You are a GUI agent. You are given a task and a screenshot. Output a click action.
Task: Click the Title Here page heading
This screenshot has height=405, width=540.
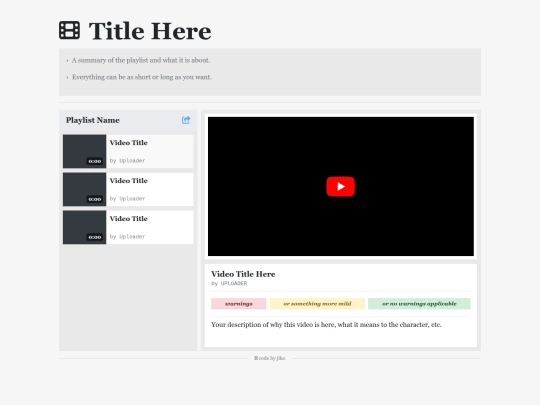(x=150, y=31)
